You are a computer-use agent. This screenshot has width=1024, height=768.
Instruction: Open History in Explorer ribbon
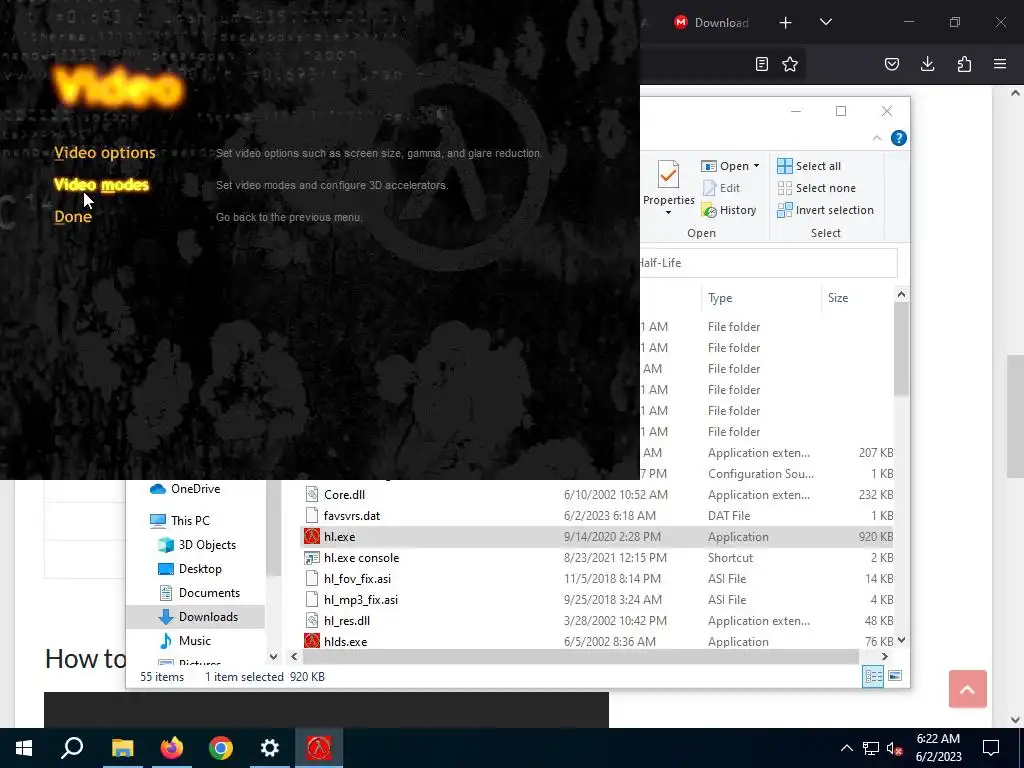[x=729, y=210]
